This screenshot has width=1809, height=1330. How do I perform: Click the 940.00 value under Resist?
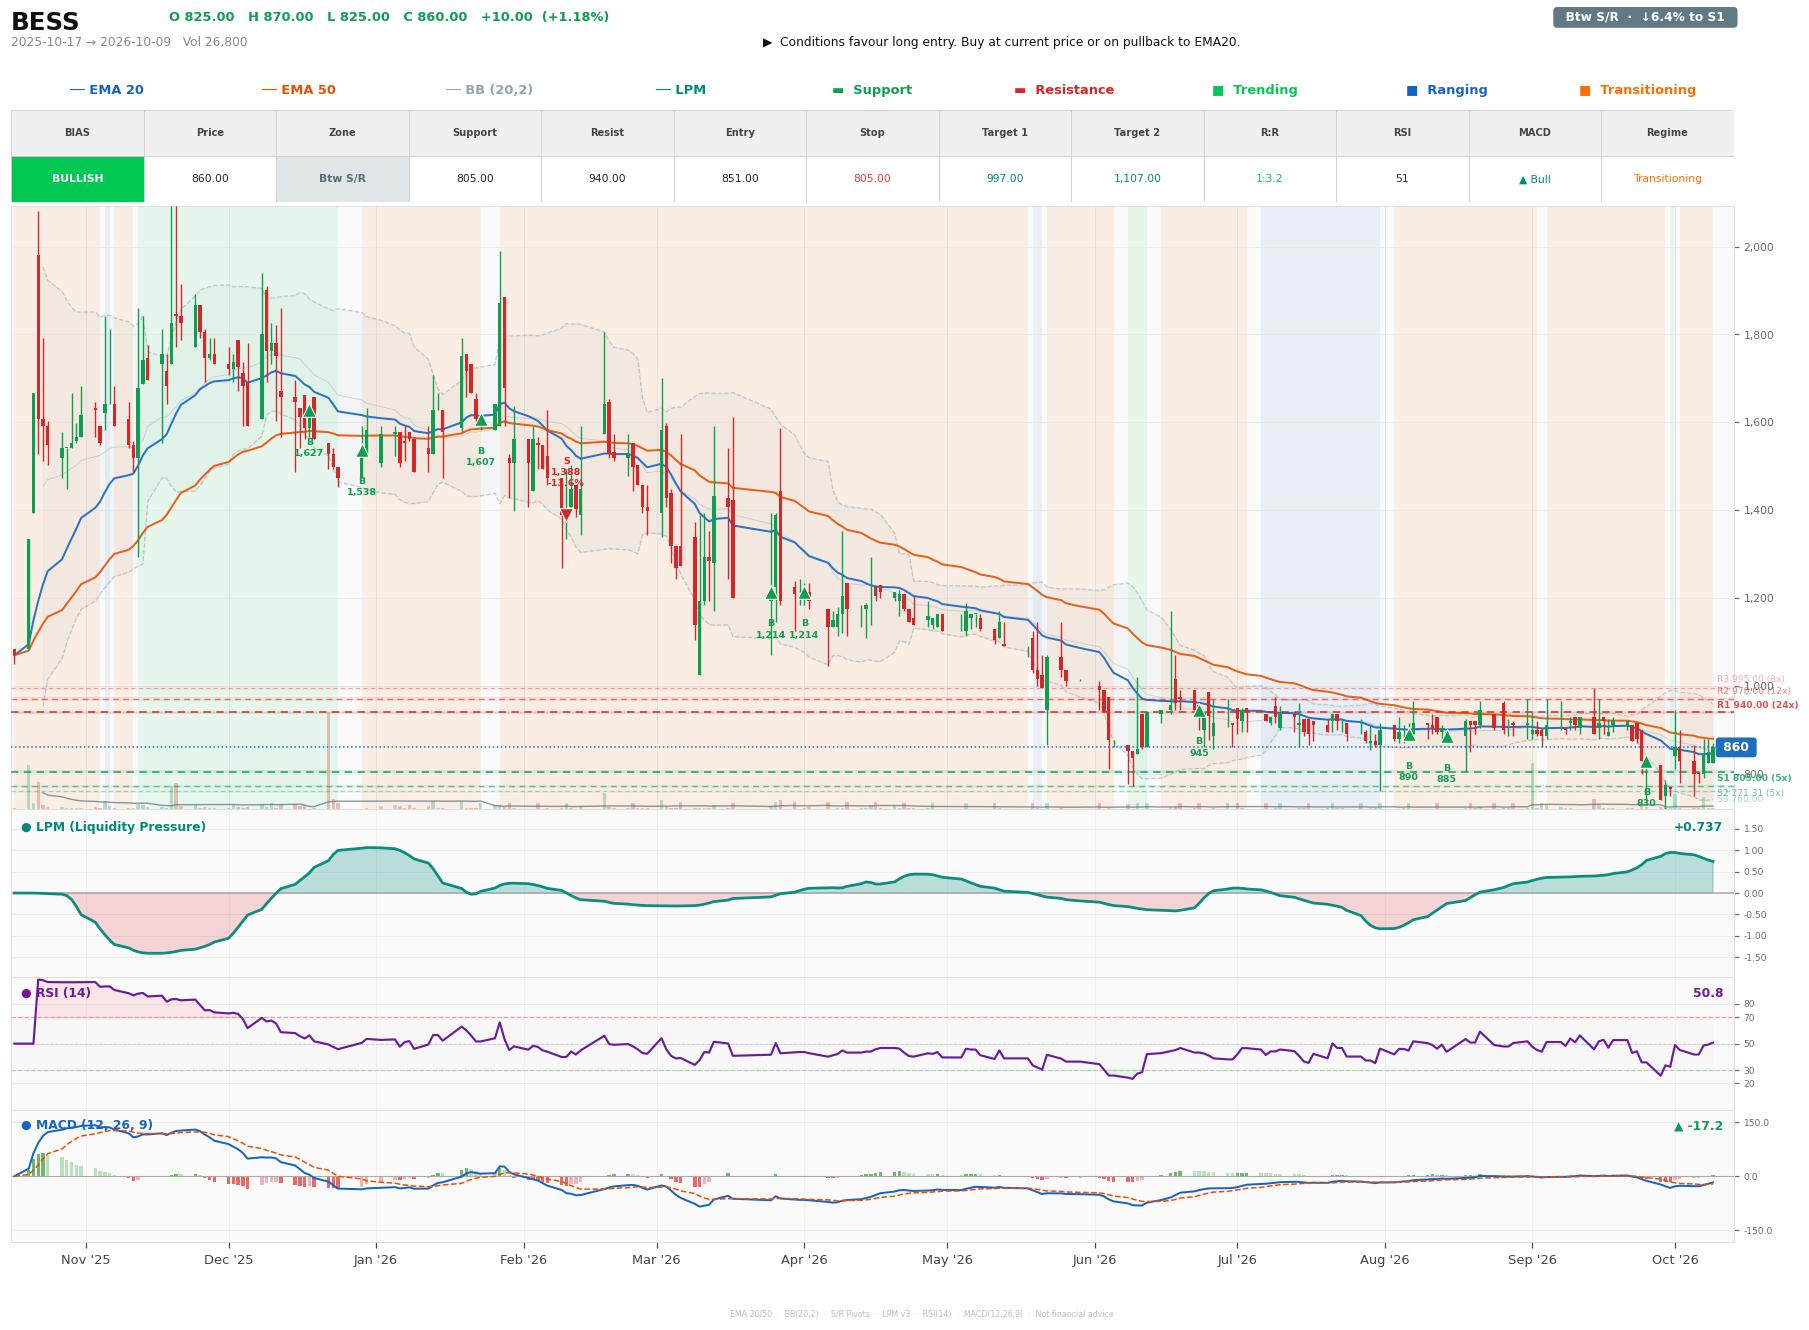pos(607,179)
